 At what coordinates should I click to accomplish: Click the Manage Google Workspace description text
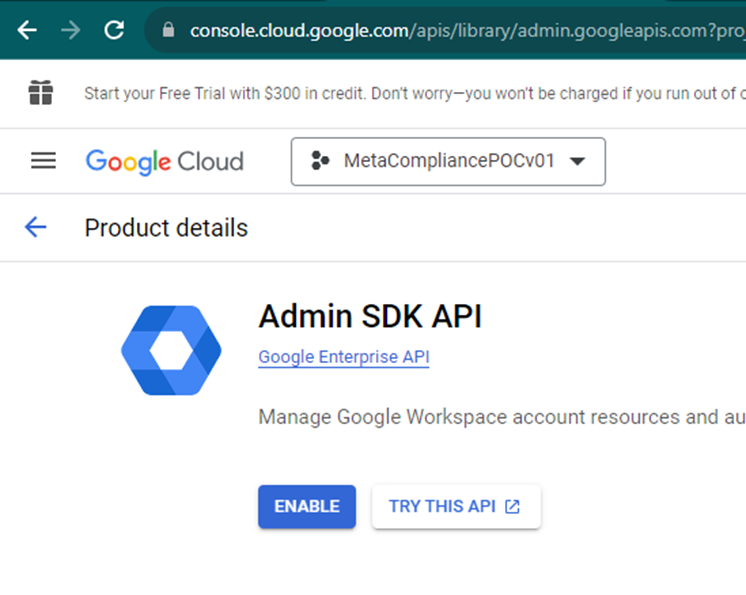(x=502, y=417)
